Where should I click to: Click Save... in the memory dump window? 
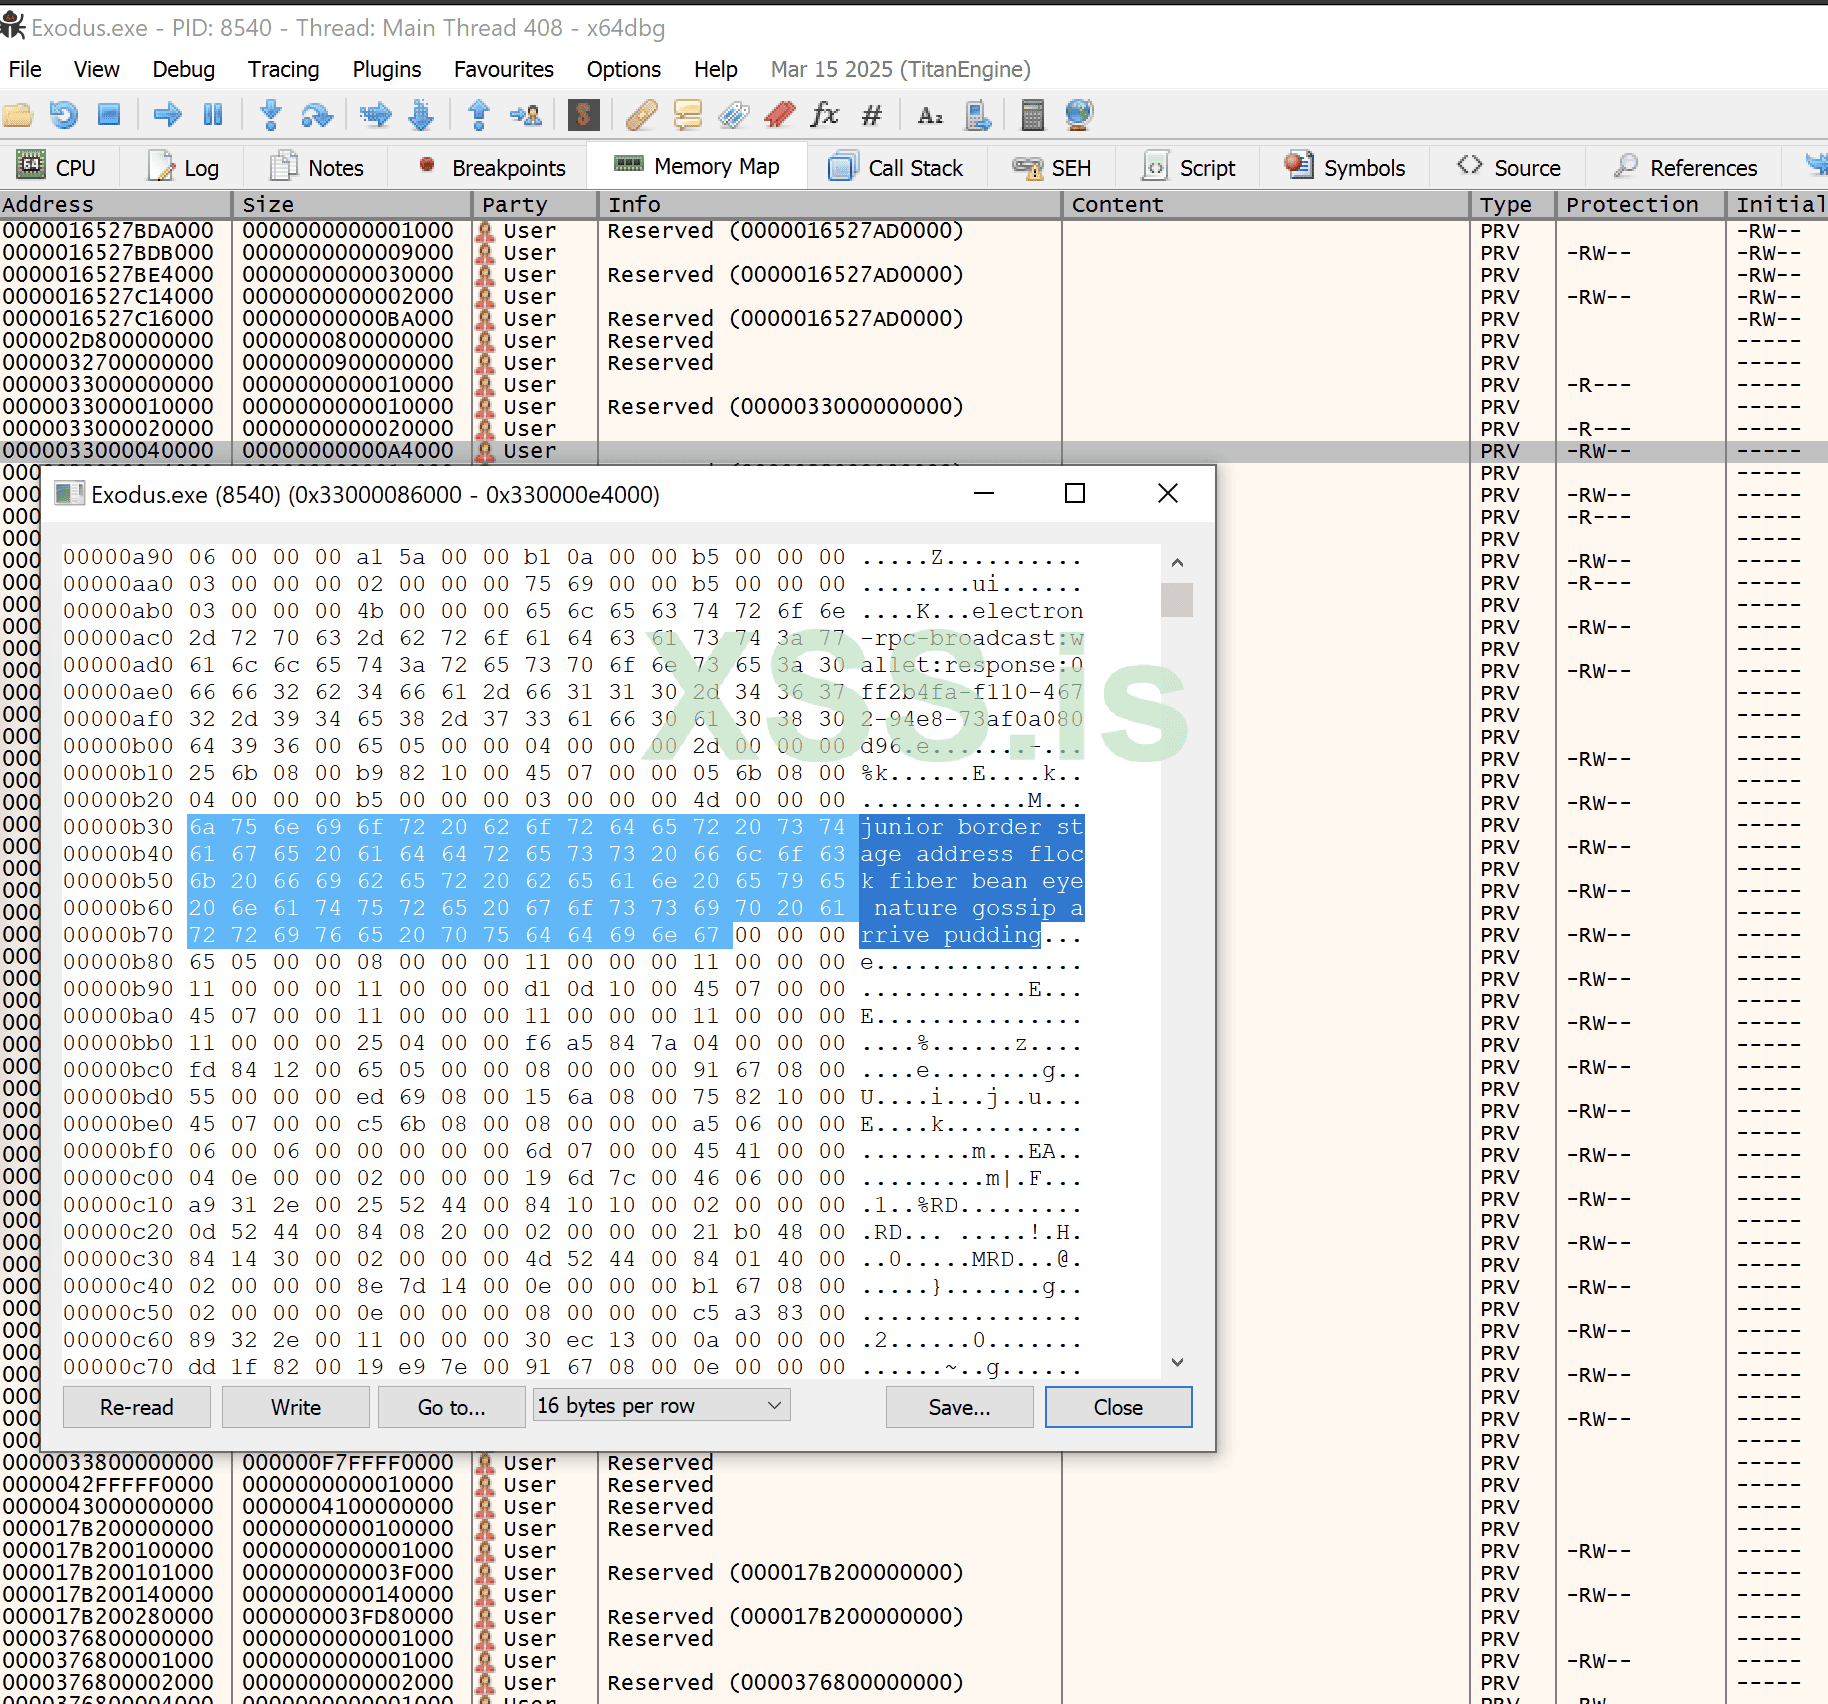pyautogui.click(x=958, y=1406)
